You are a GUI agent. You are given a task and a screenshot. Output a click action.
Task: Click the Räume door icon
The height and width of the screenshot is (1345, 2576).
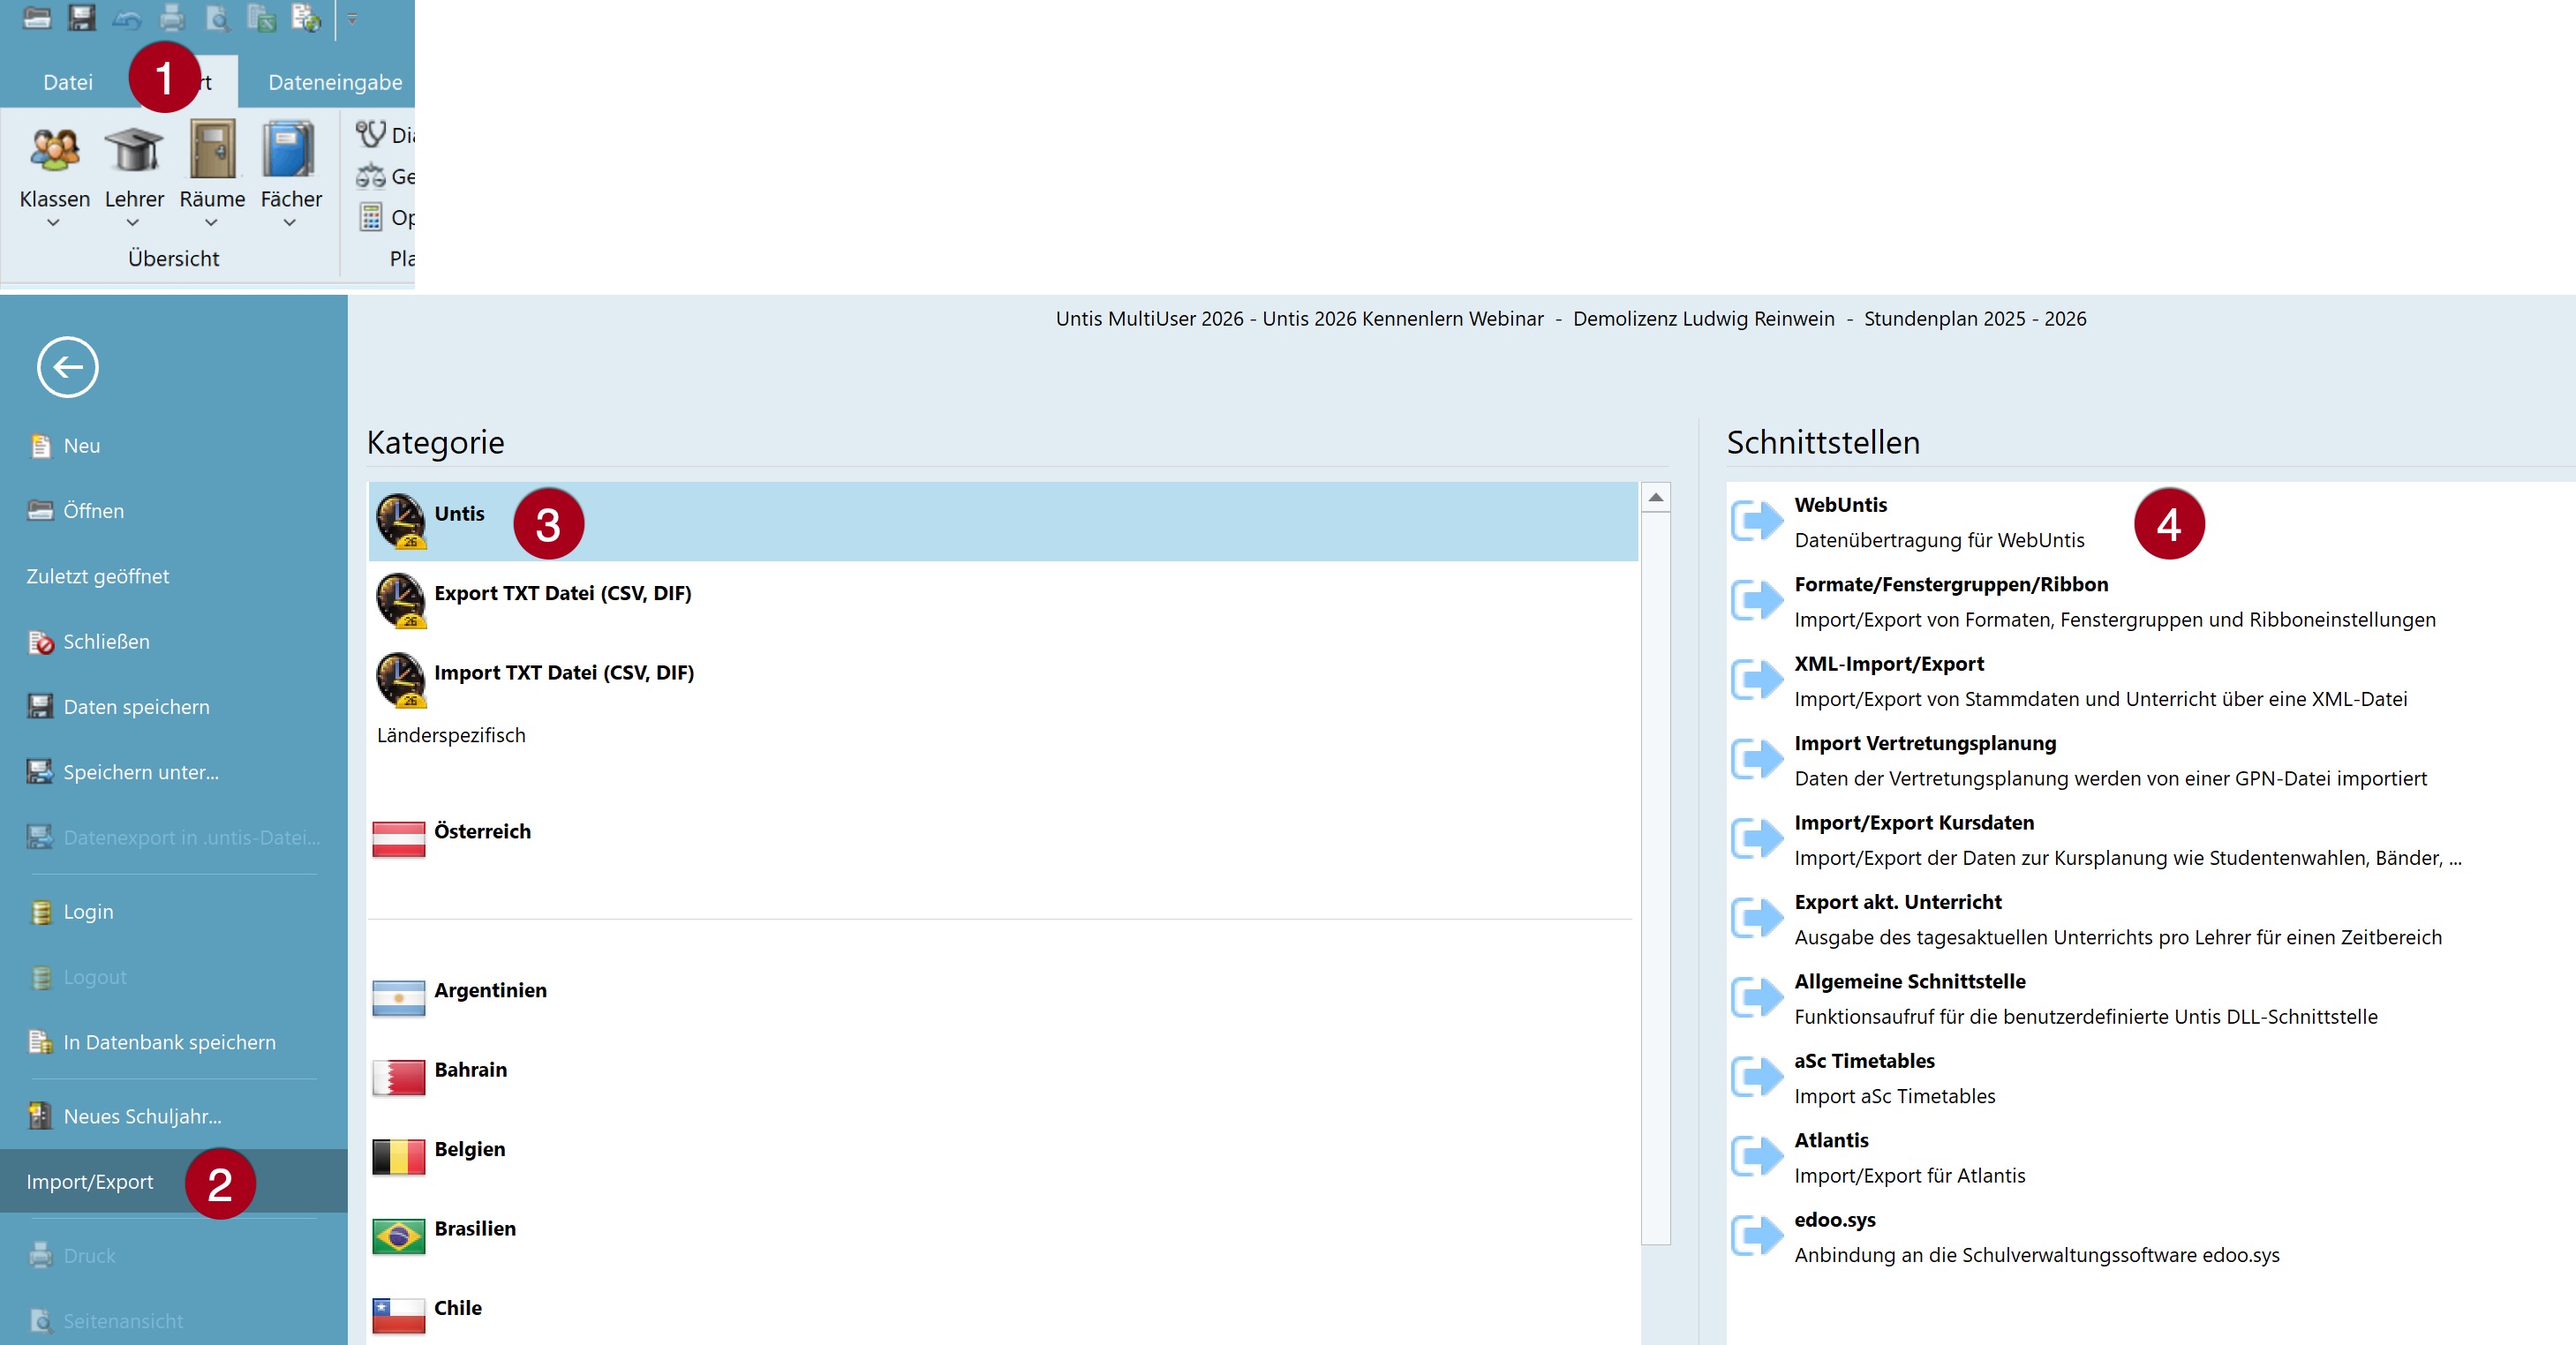pos(212,150)
